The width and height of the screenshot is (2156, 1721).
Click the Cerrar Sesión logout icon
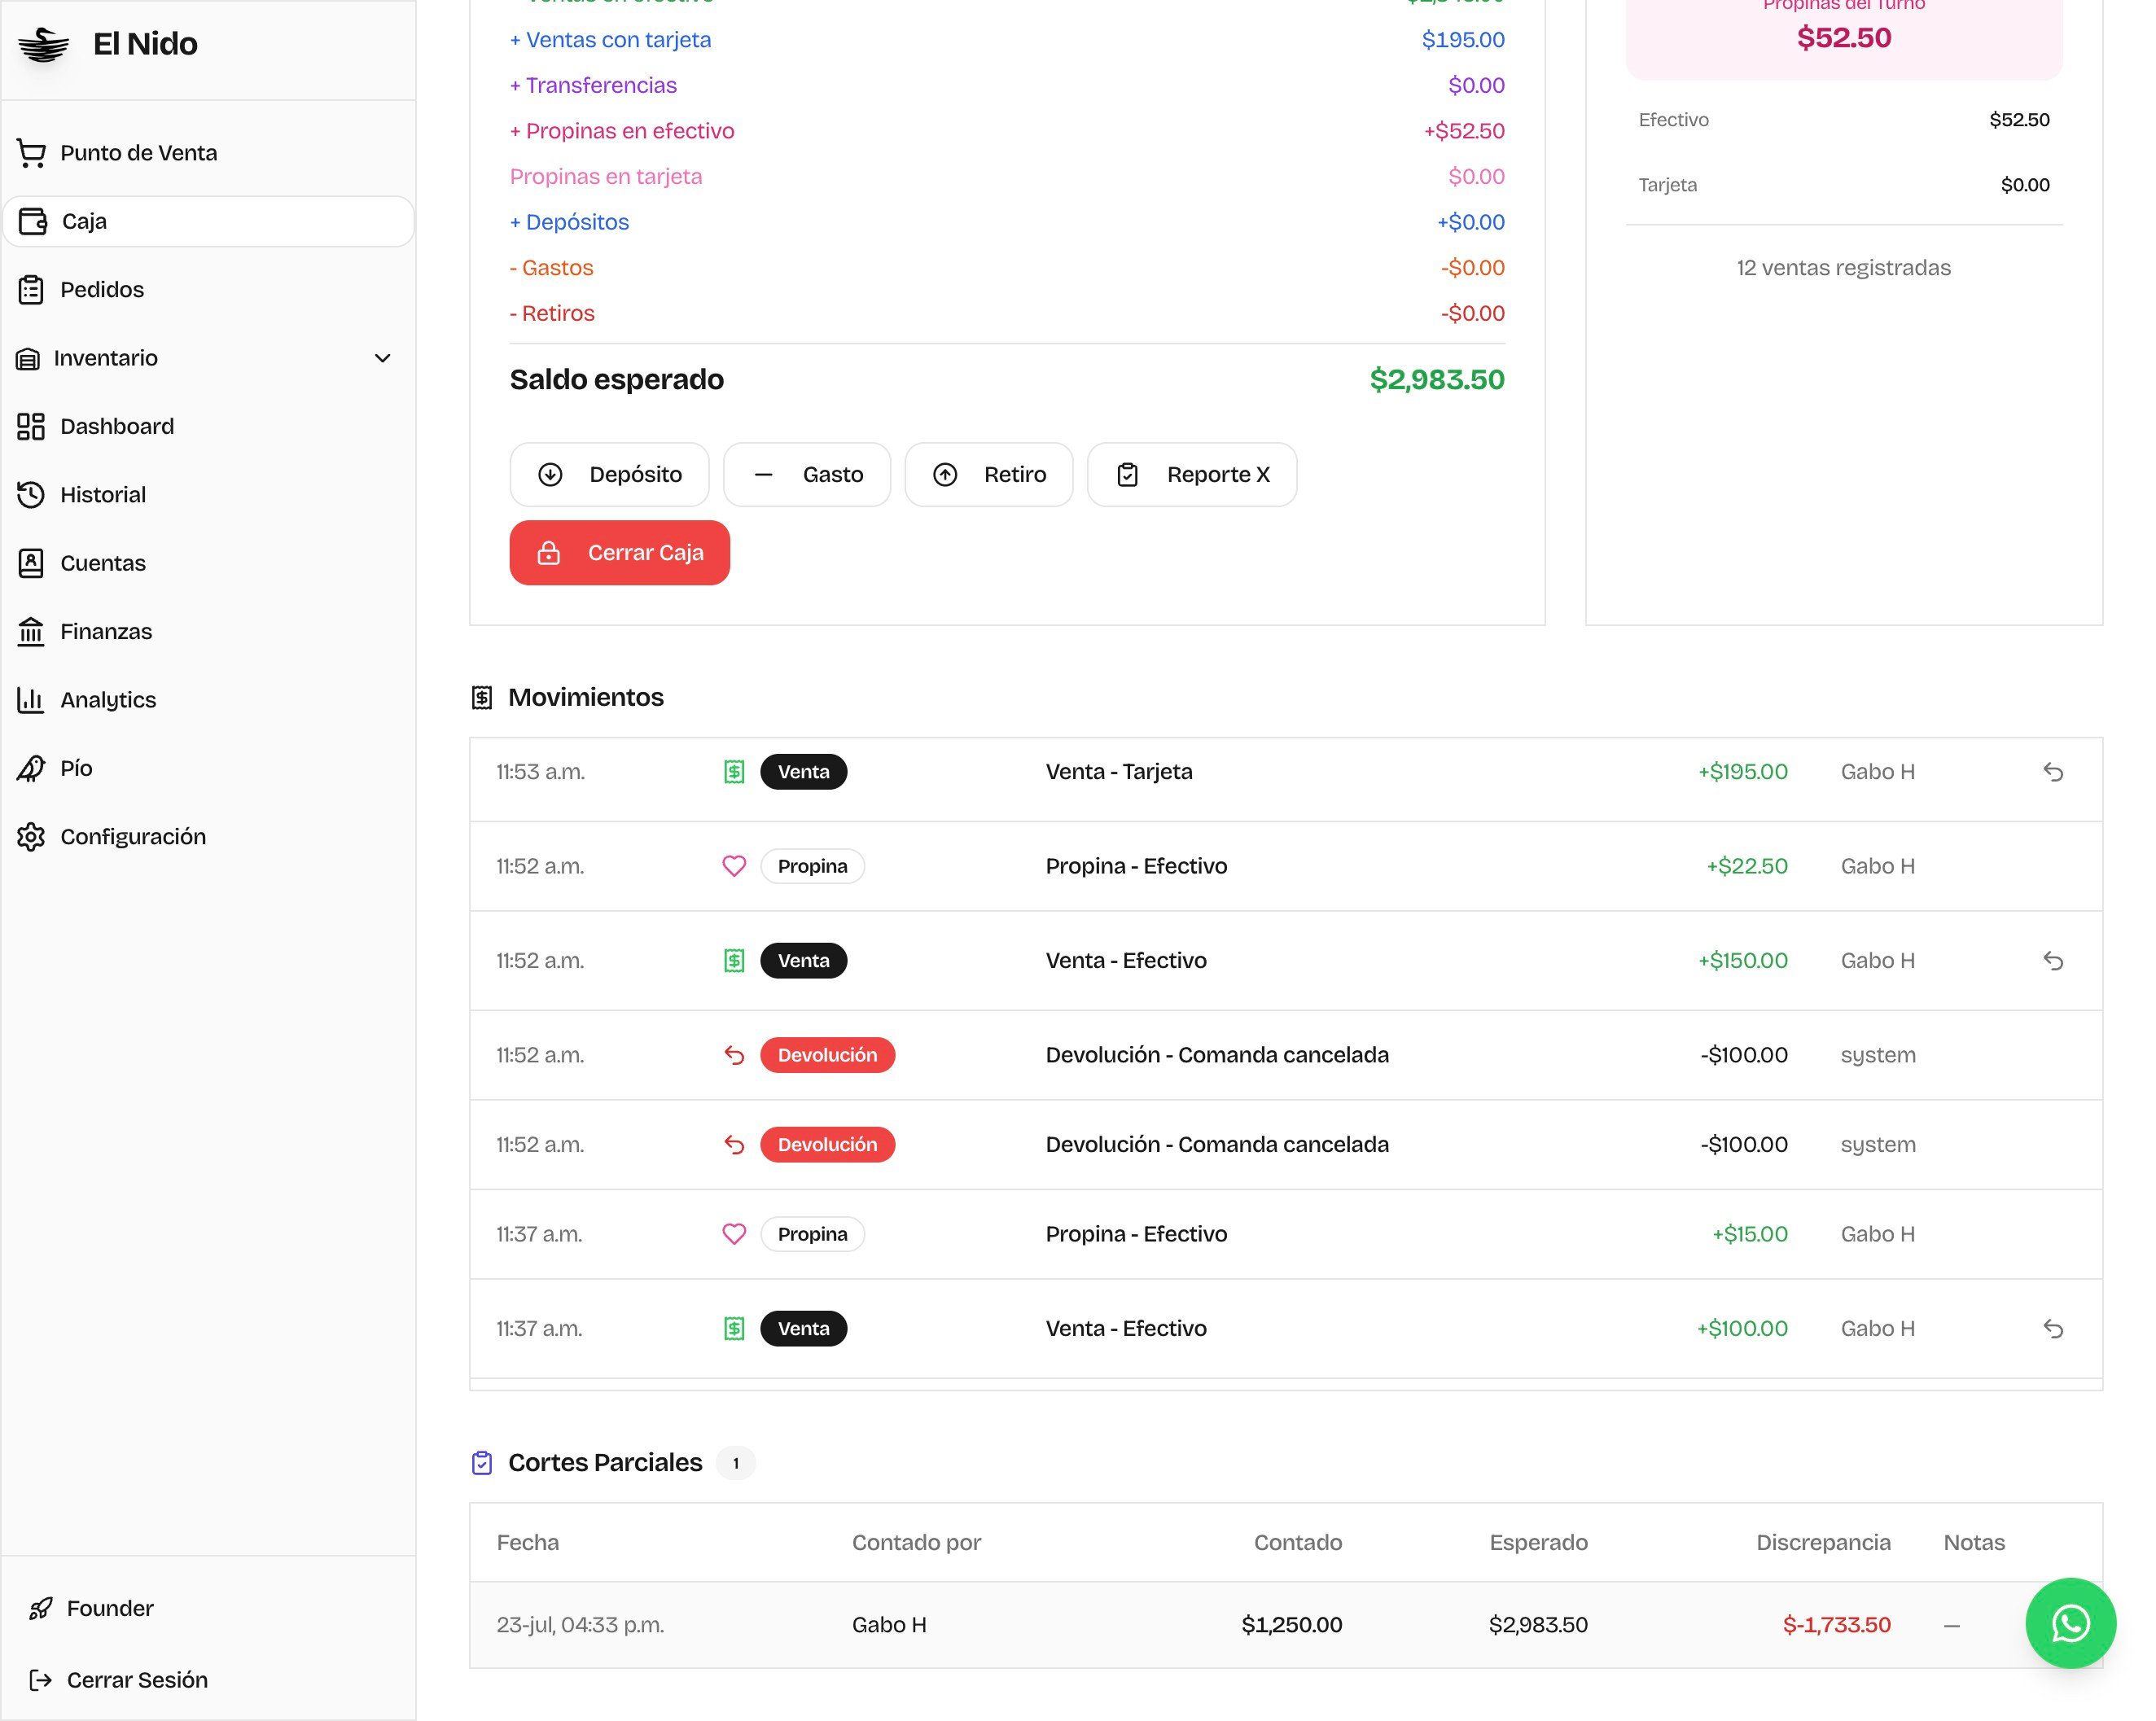(41, 1680)
